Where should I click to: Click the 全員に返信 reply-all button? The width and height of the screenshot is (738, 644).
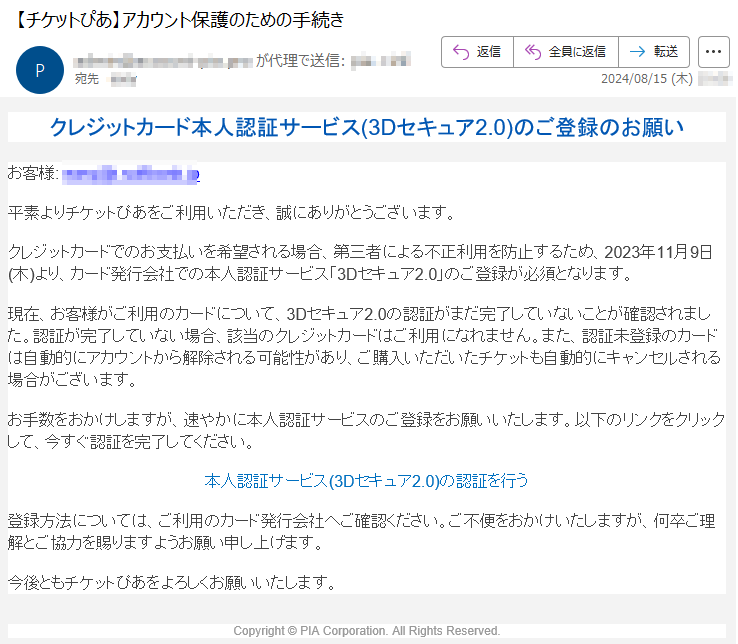tap(566, 52)
